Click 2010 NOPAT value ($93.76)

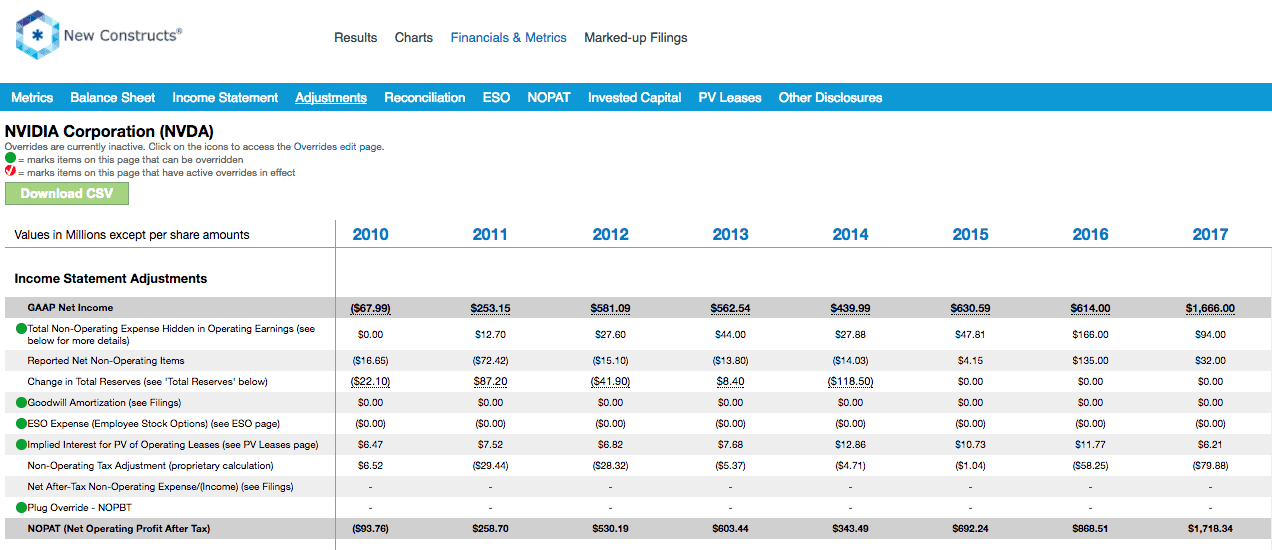(370, 529)
